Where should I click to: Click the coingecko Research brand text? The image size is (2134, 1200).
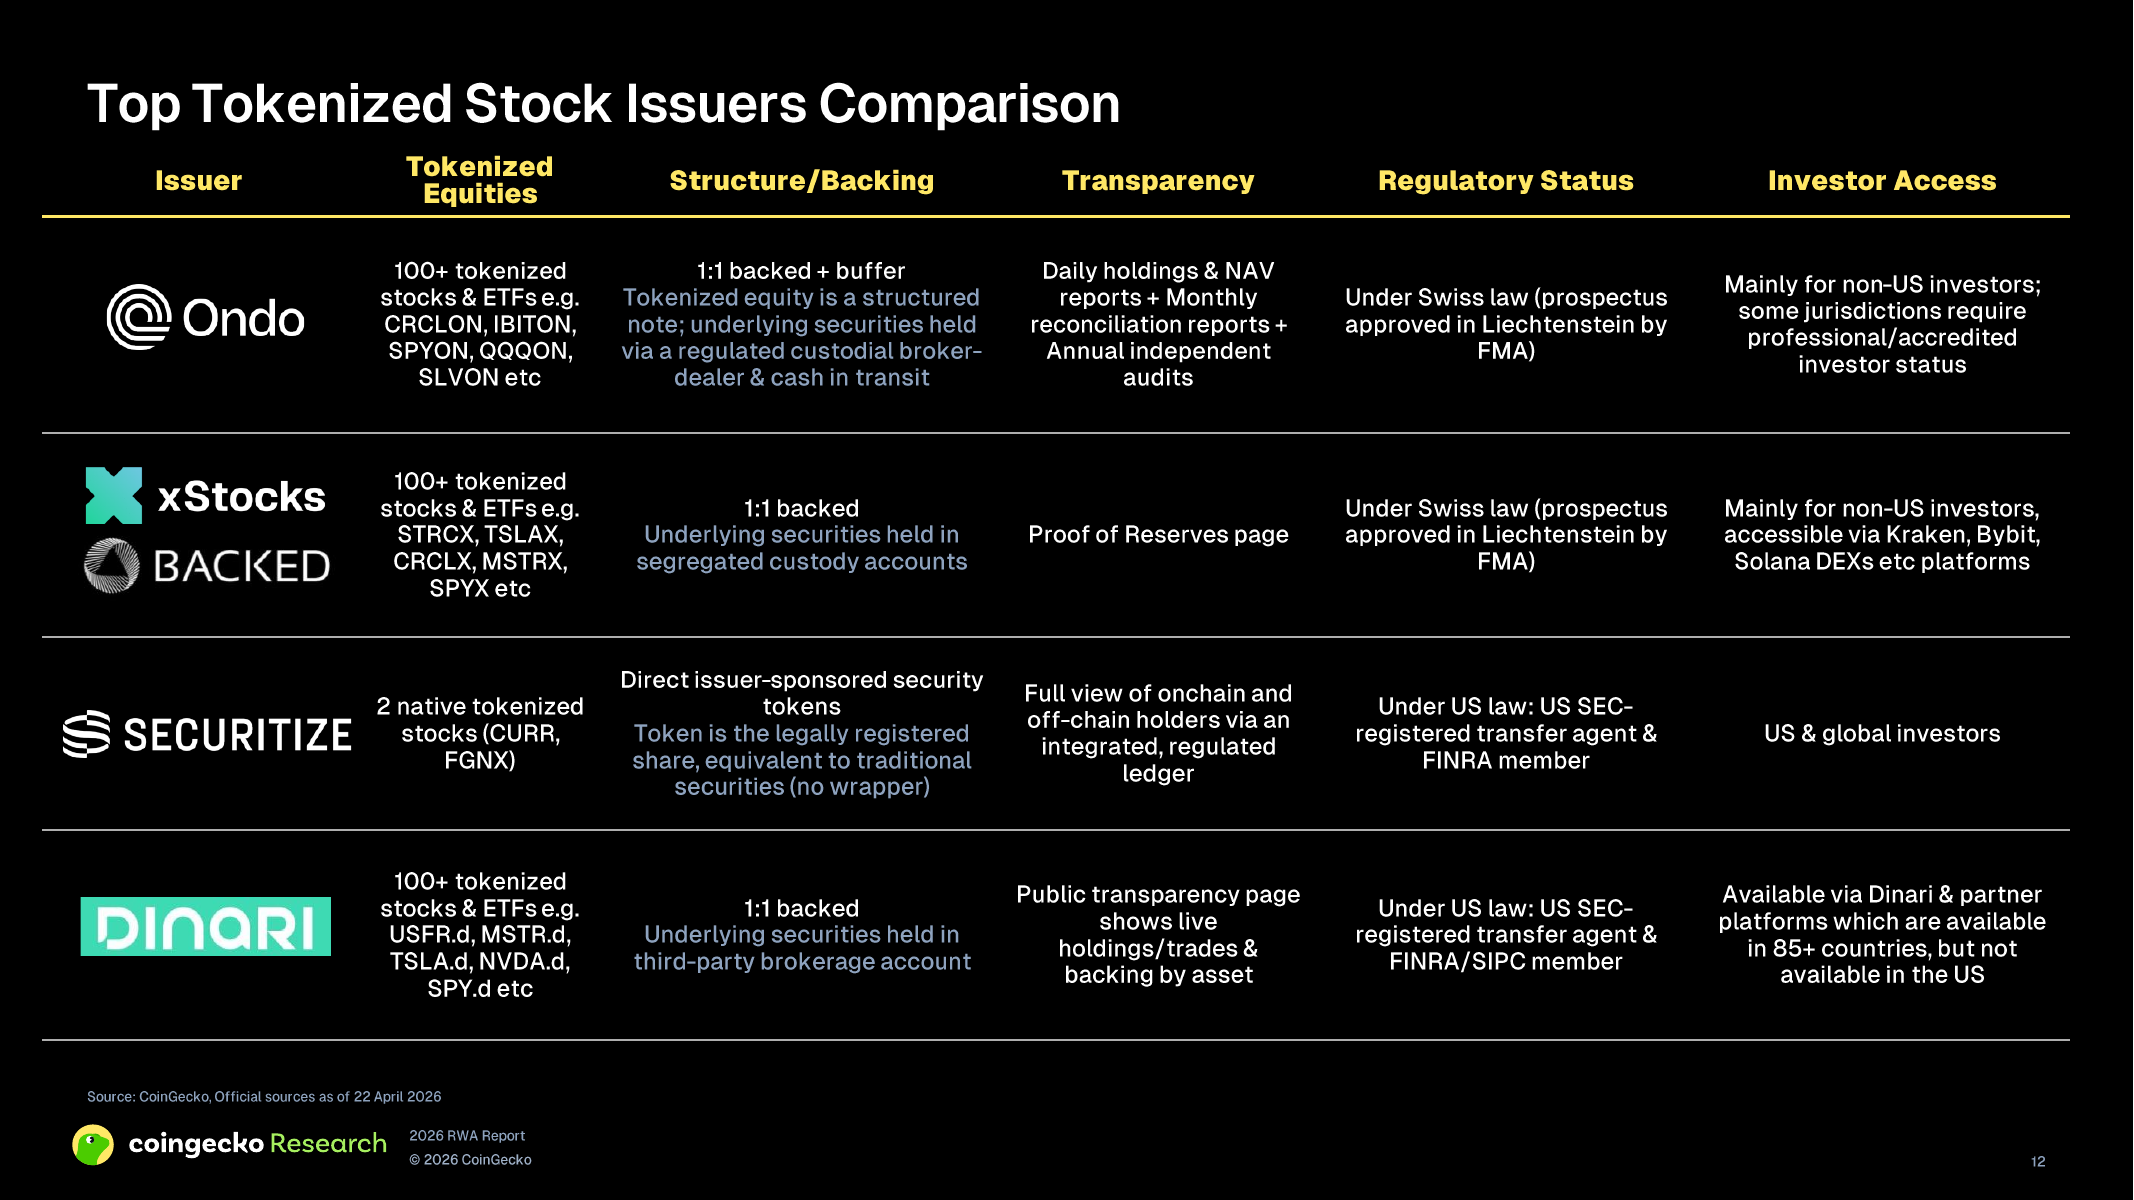pyautogui.click(x=258, y=1143)
